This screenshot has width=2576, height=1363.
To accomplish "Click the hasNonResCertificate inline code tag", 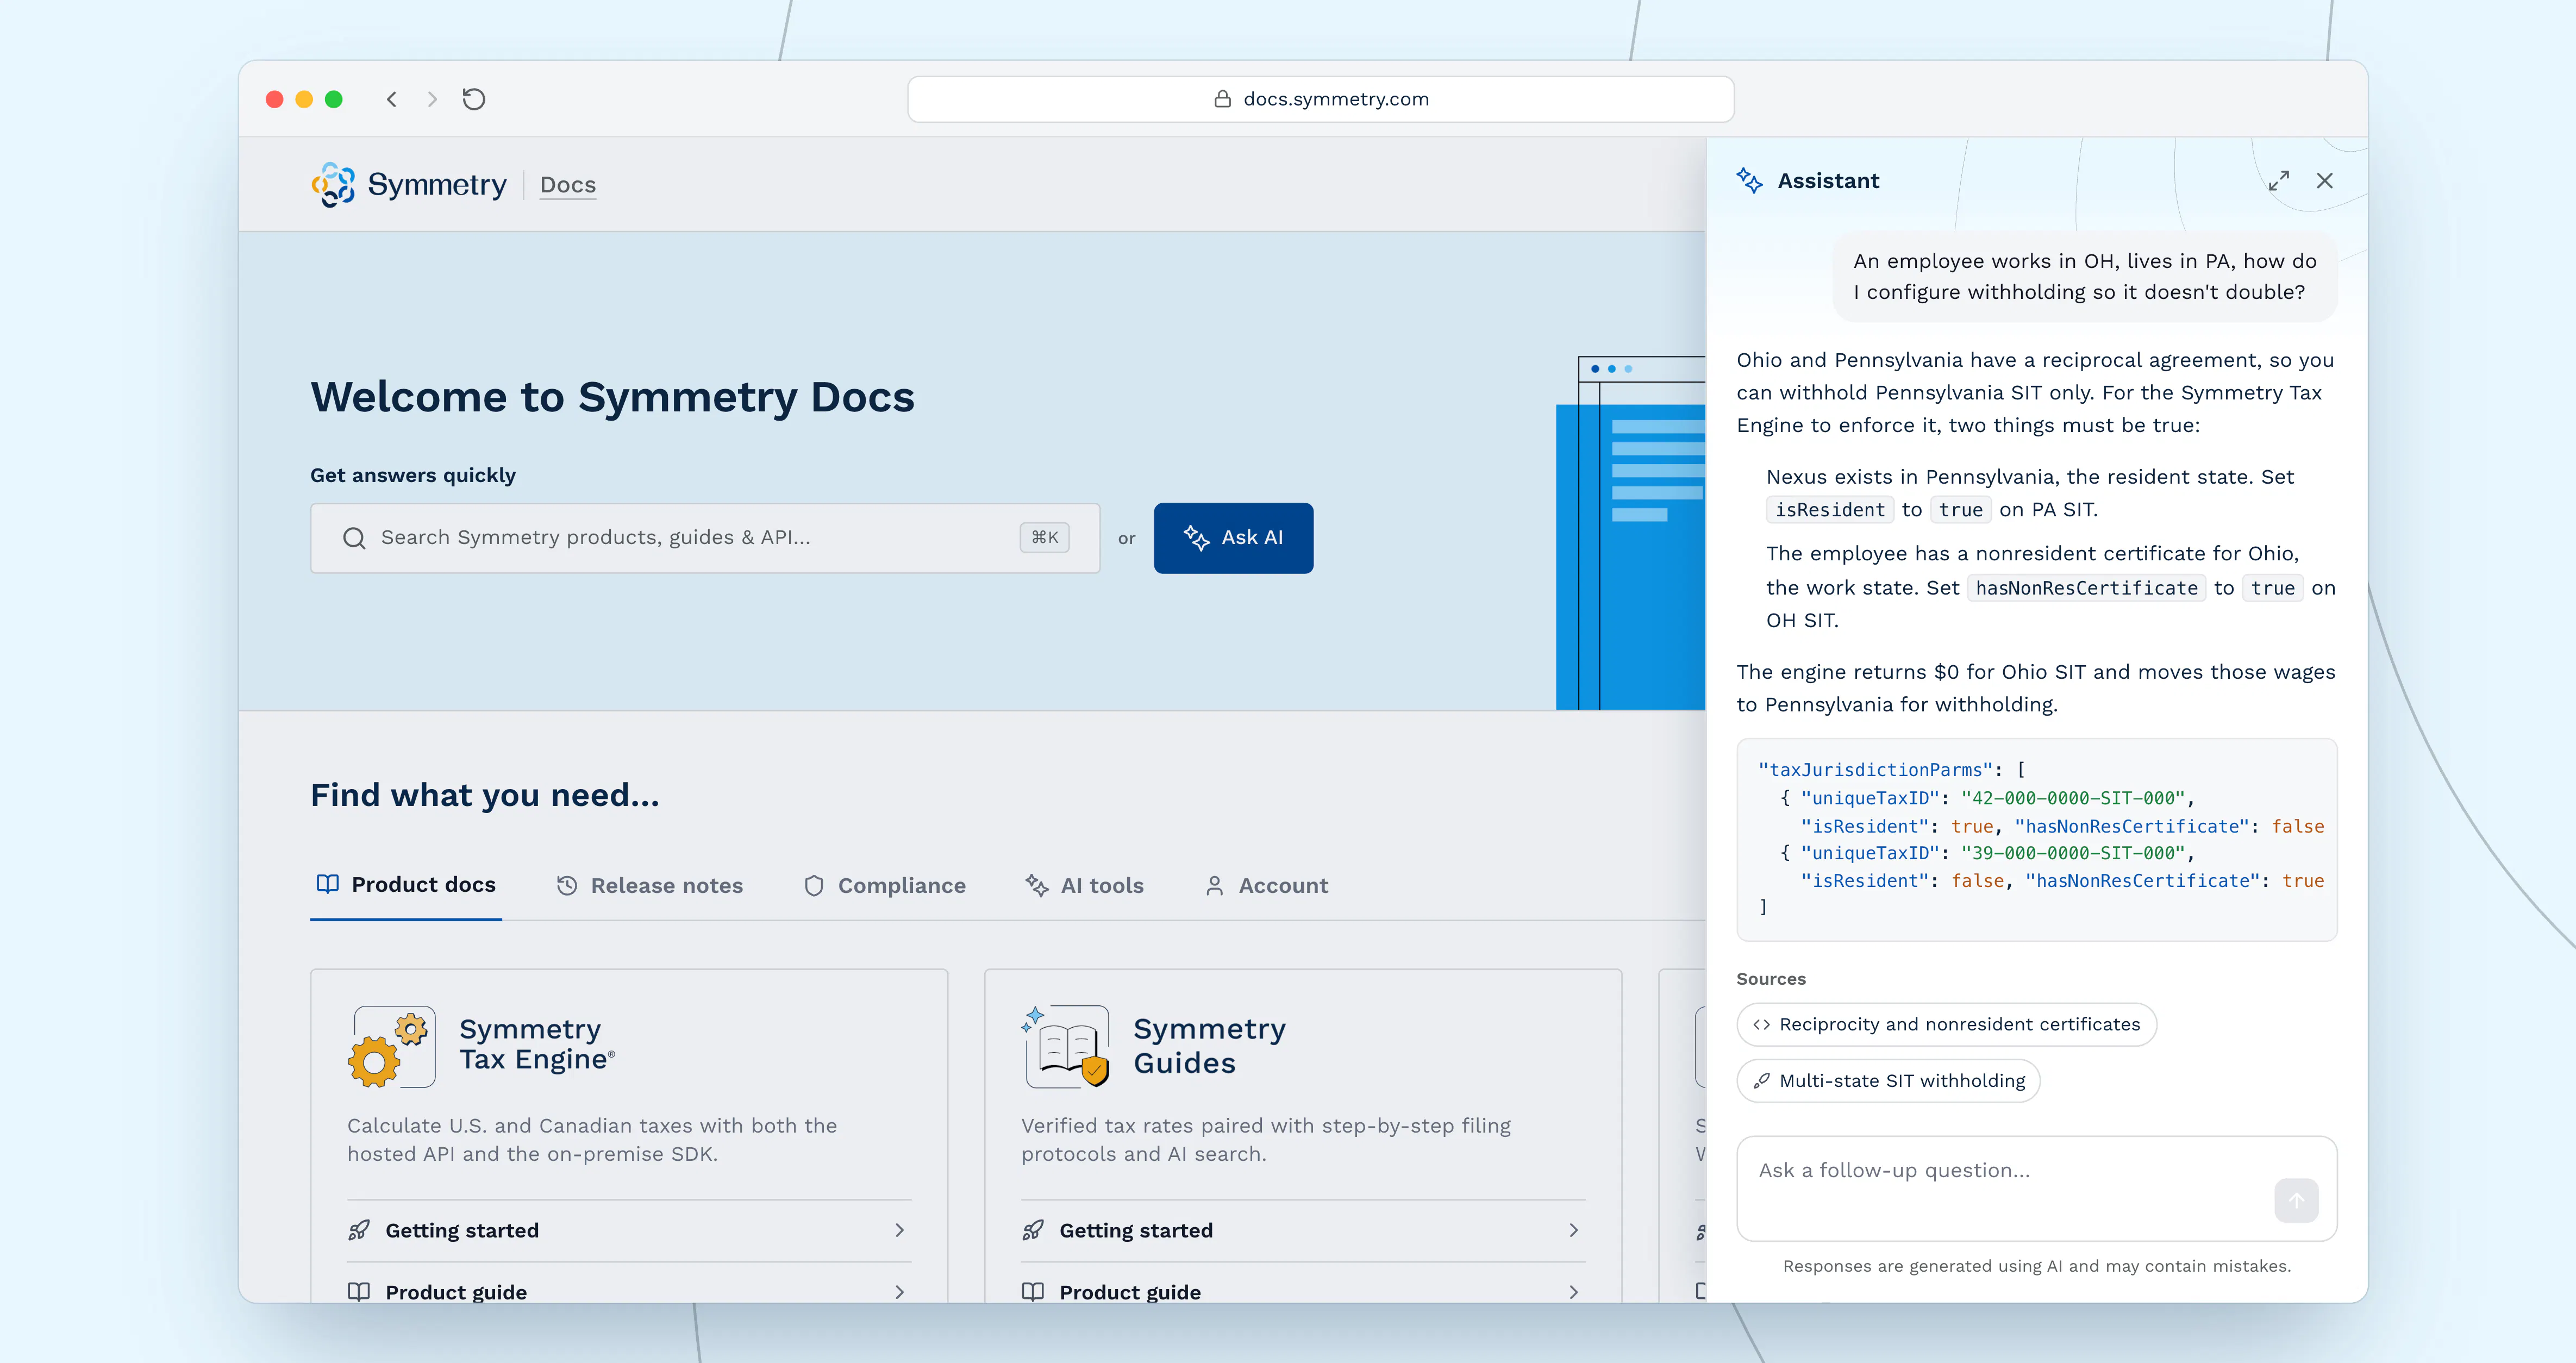I will click(2086, 588).
